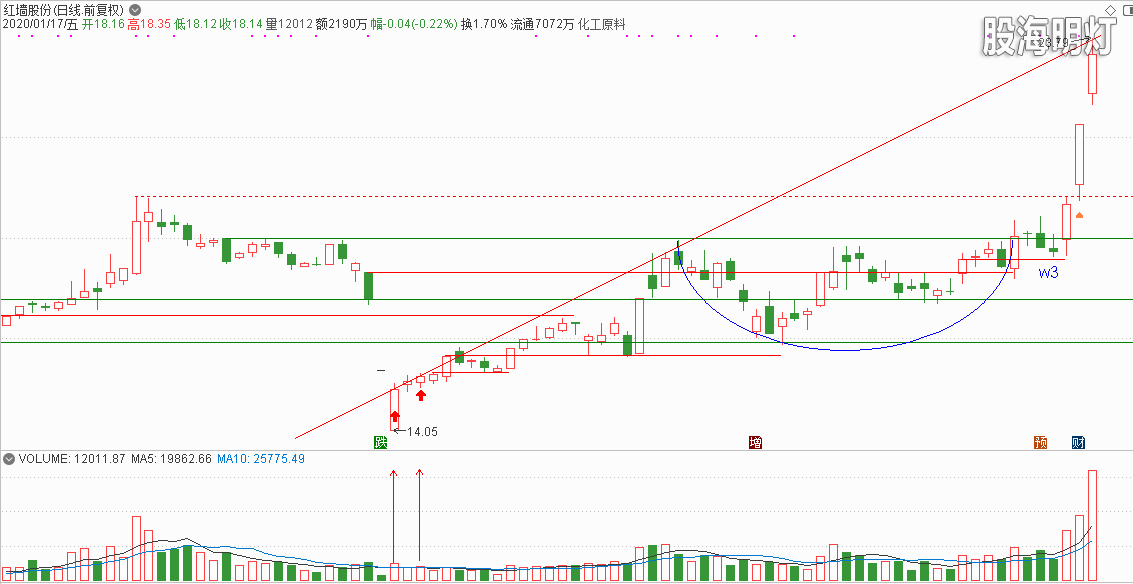The image size is (1133, 584).
Task: Click the date 2020/01/17/五
Action: tap(40, 24)
